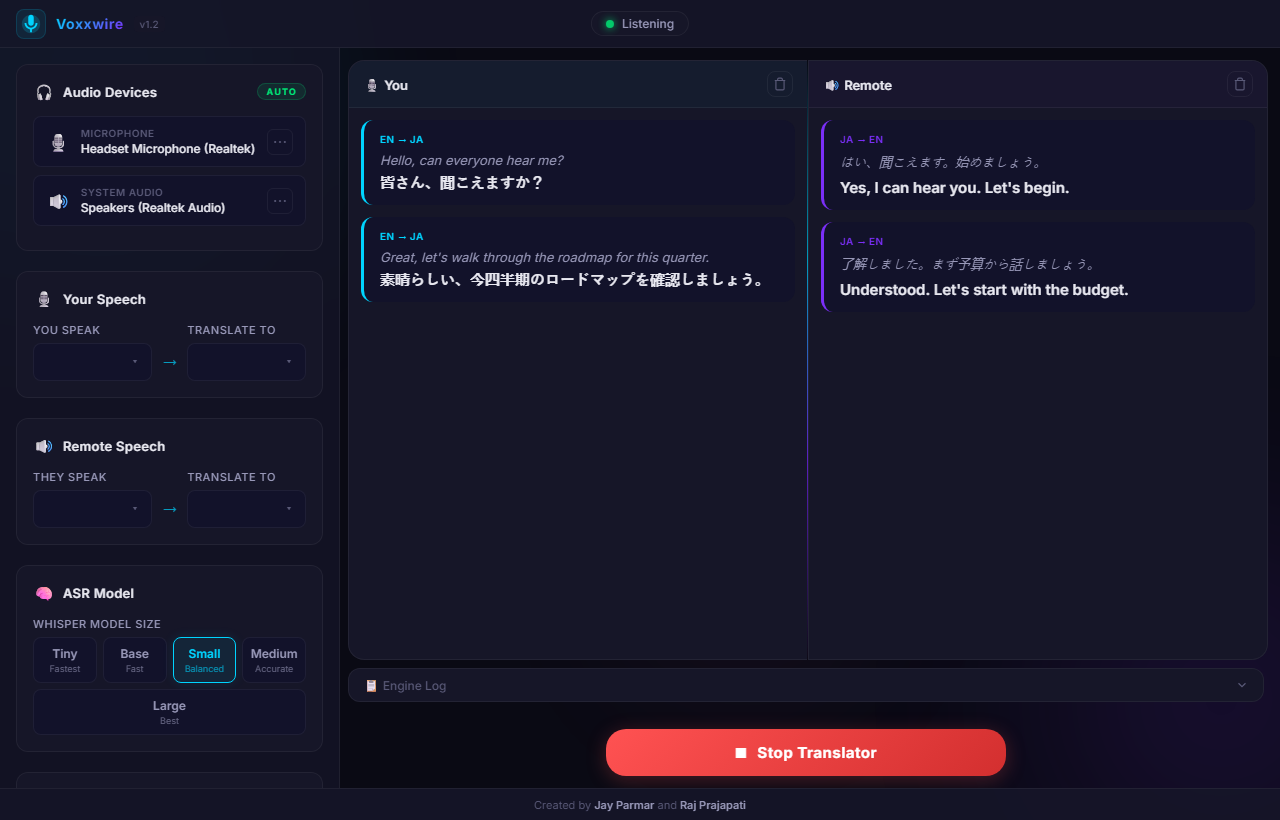Toggle the AUTO badge in Audio Devices
Viewport: 1280px width, 820px height.
coord(281,92)
